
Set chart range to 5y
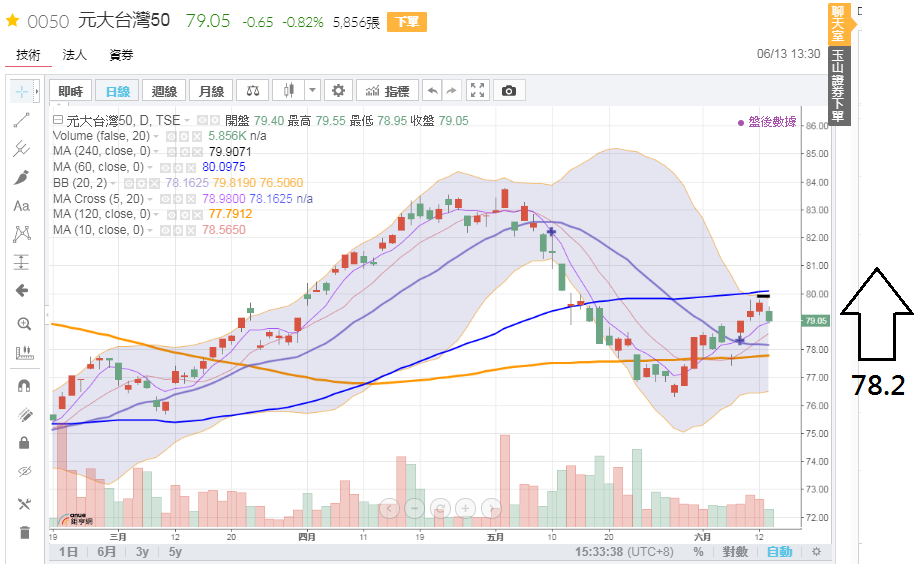point(175,551)
